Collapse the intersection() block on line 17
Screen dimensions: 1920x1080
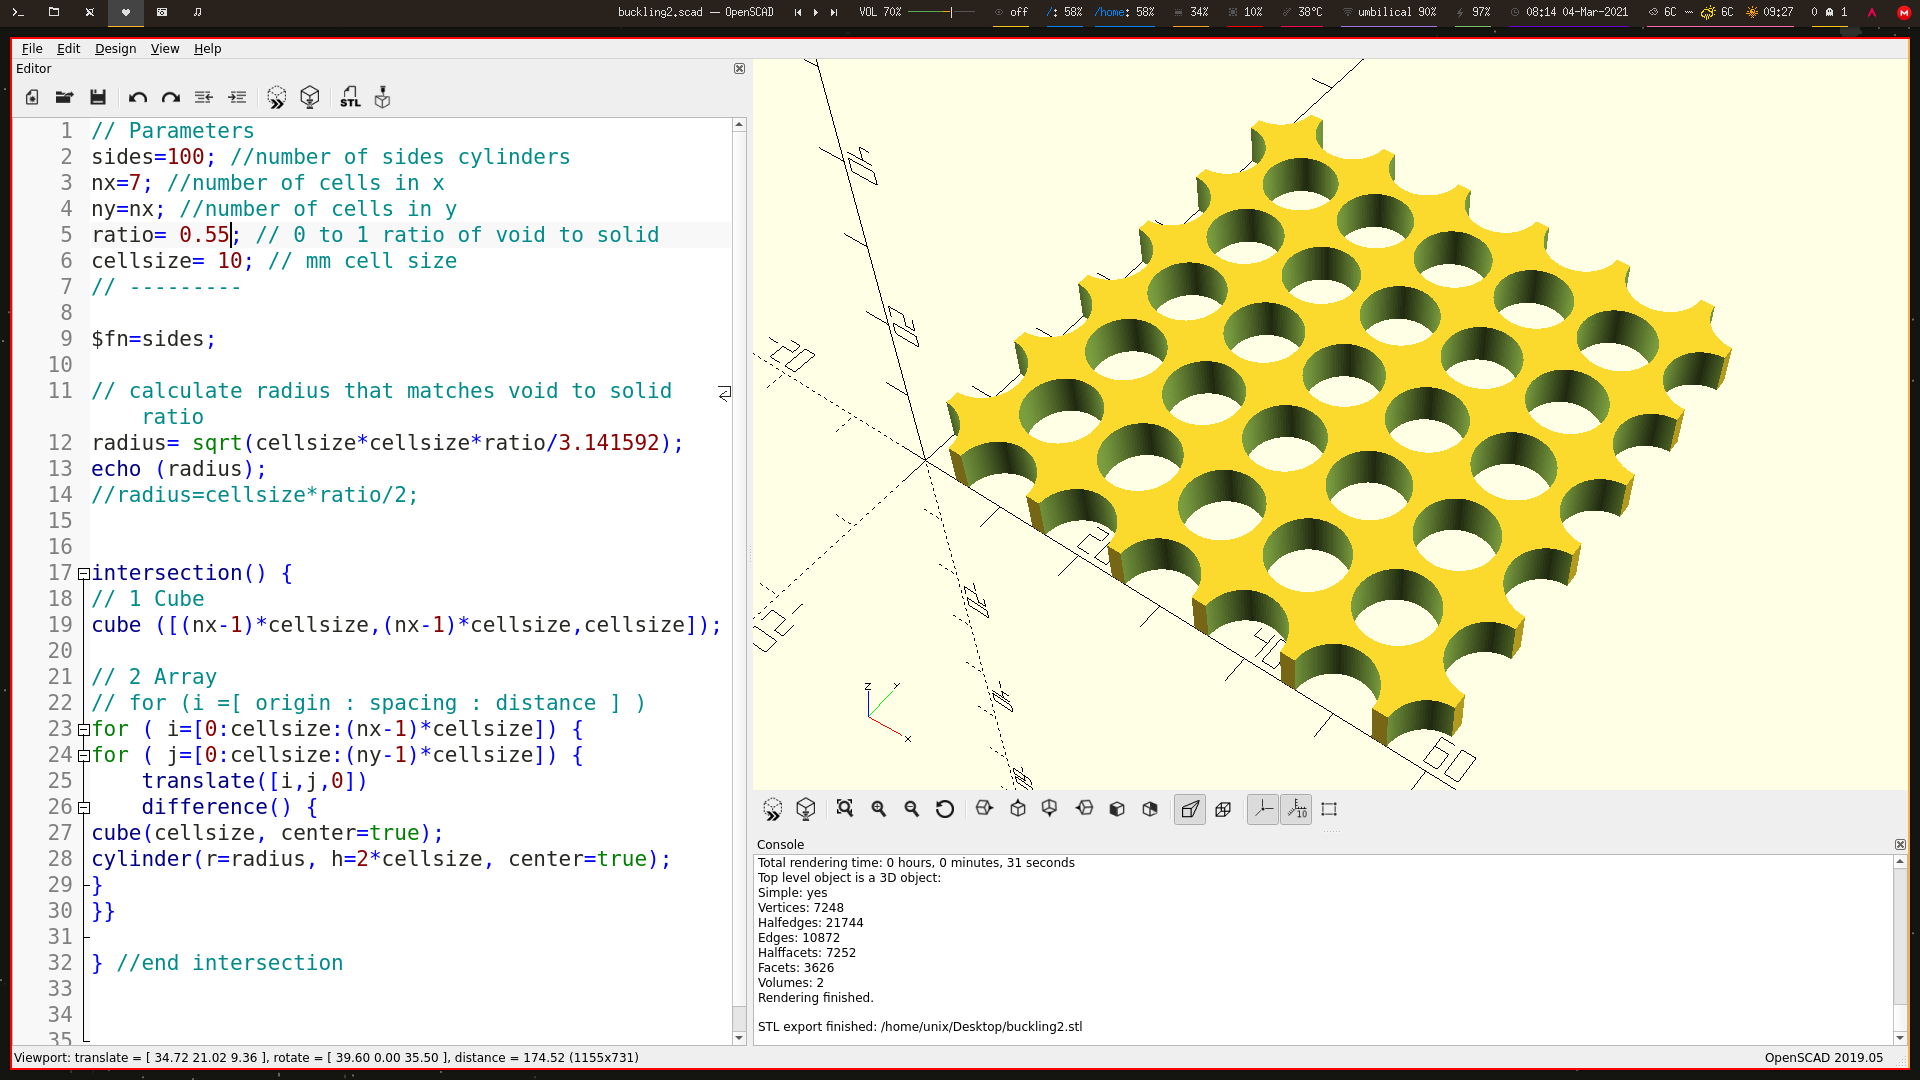[84, 574]
